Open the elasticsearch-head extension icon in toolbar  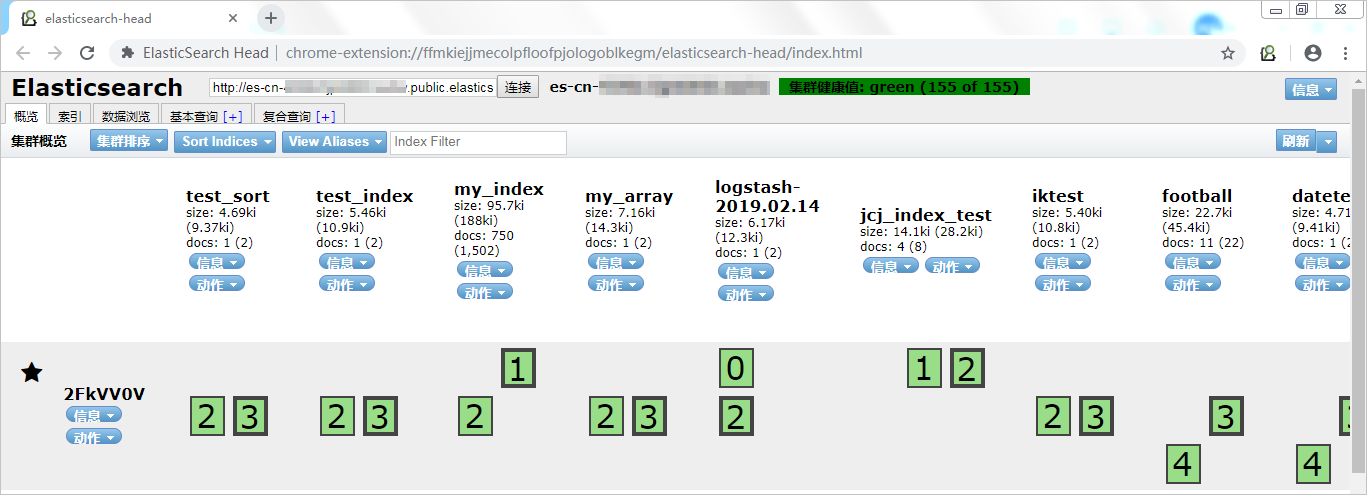[x=1268, y=53]
